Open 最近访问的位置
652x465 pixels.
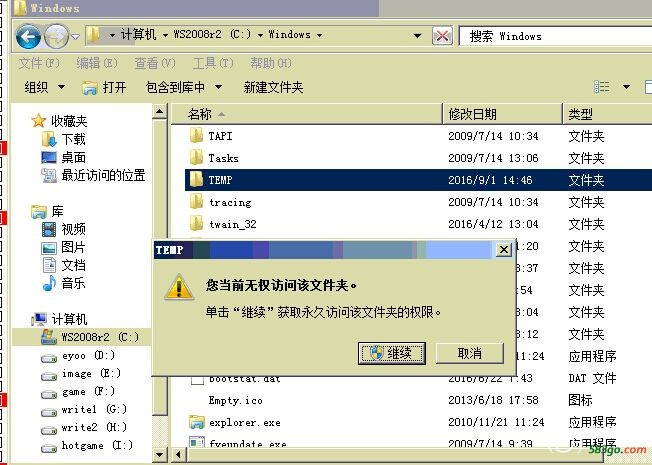[x=94, y=176]
